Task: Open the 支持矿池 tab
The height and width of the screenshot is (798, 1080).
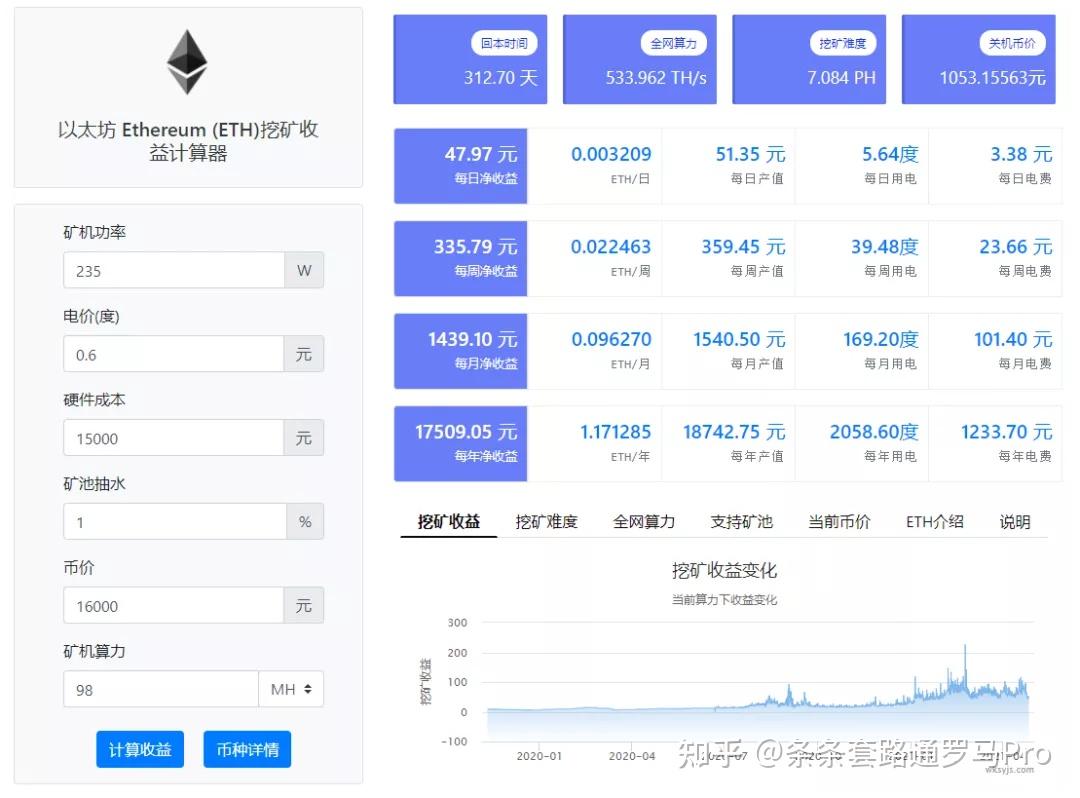Action: pyautogui.click(x=741, y=522)
